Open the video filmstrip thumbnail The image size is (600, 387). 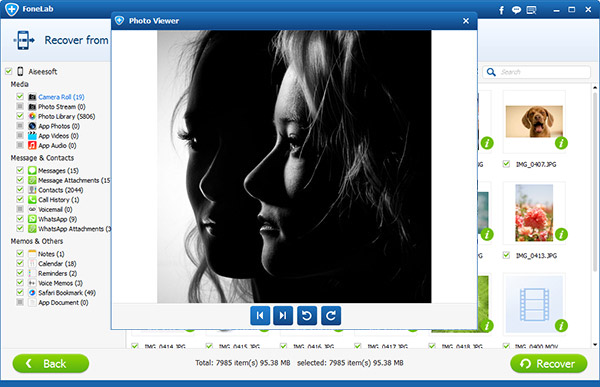[x=534, y=304]
